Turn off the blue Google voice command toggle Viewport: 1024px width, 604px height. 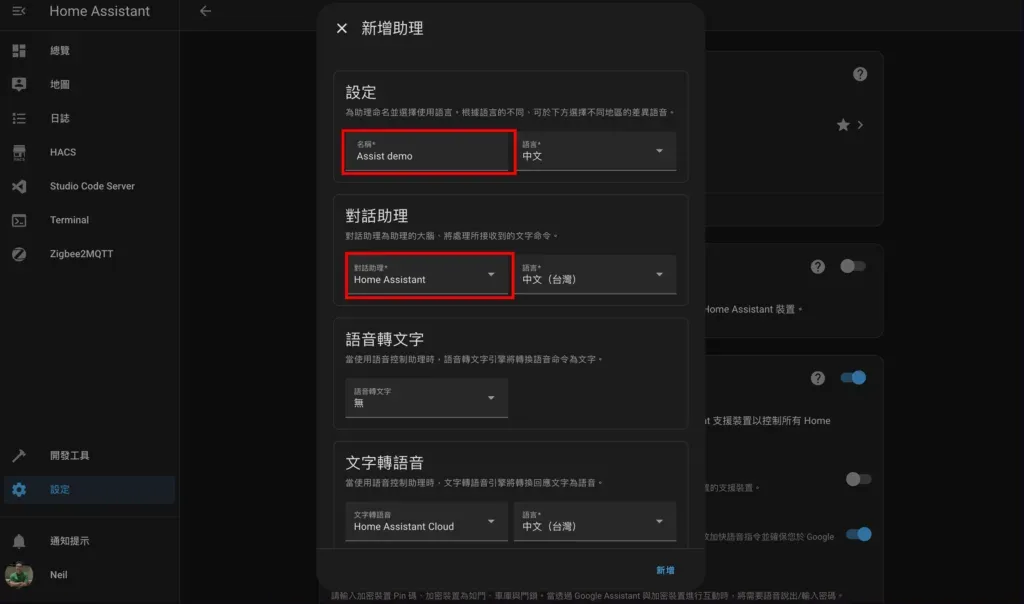[856, 536]
